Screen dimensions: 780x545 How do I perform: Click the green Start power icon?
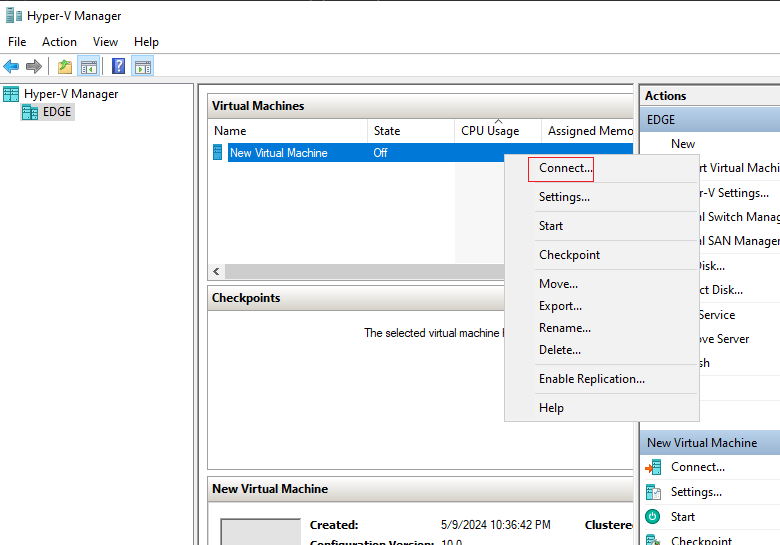[x=653, y=517]
